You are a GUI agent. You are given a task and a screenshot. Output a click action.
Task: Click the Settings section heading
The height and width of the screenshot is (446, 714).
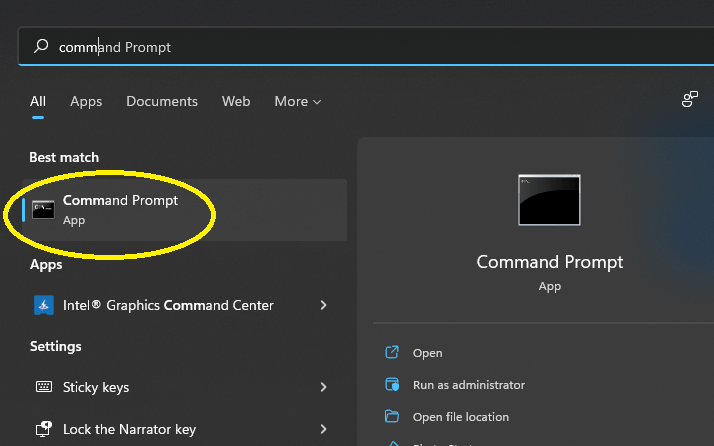[56, 346]
